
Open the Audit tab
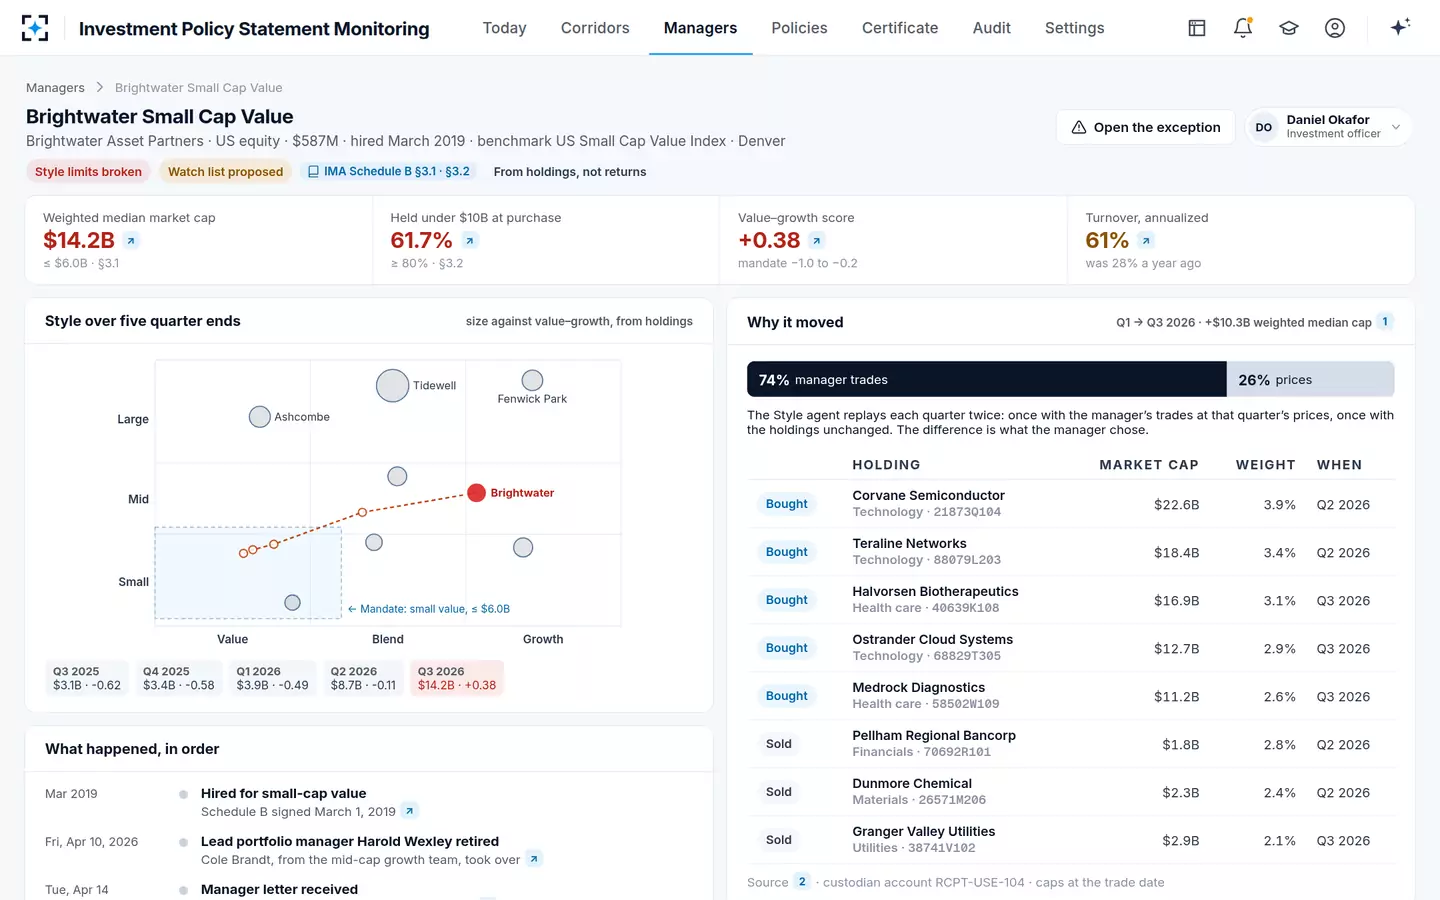tap(992, 28)
